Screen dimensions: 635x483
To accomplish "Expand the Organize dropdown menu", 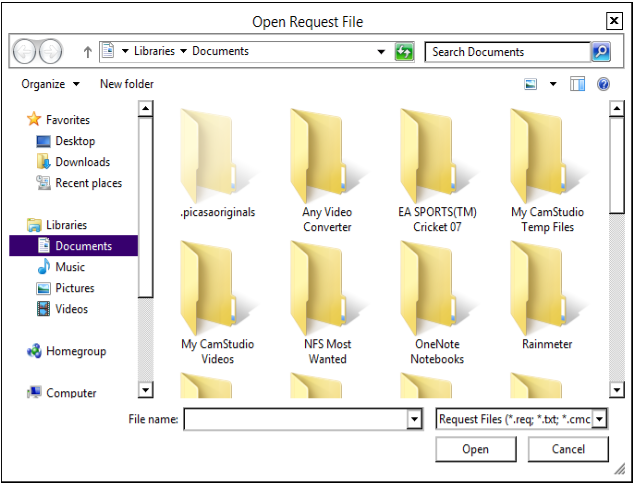I will pyautogui.click(x=50, y=84).
